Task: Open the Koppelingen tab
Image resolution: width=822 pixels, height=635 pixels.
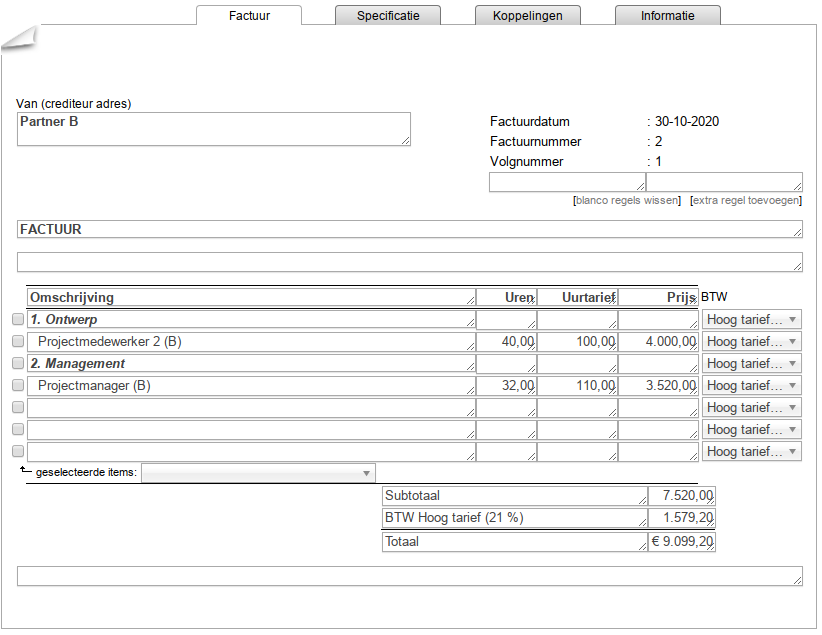Action: coord(527,16)
